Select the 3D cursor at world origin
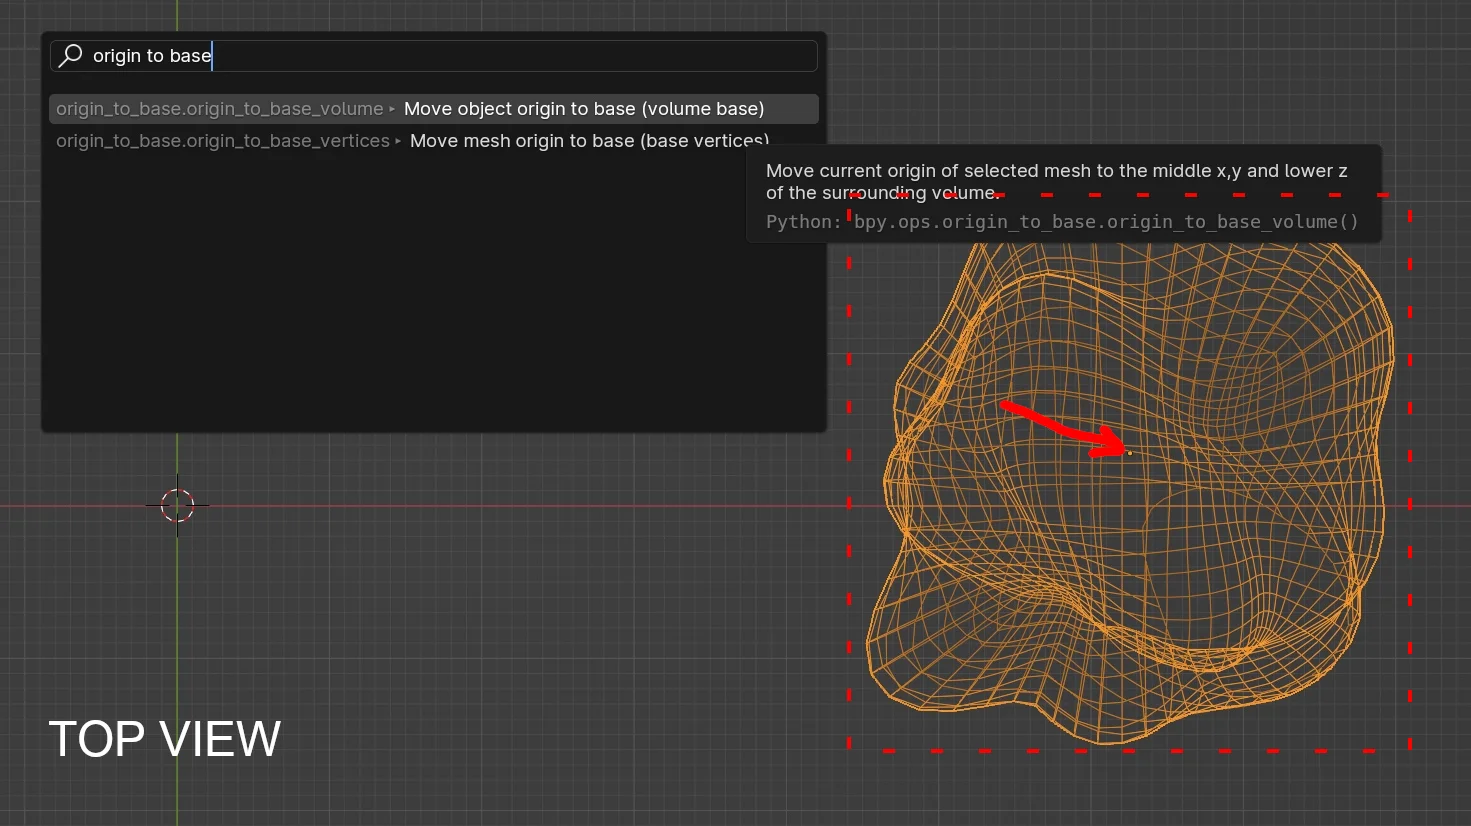The image size is (1471, 826). pyautogui.click(x=177, y=505)
